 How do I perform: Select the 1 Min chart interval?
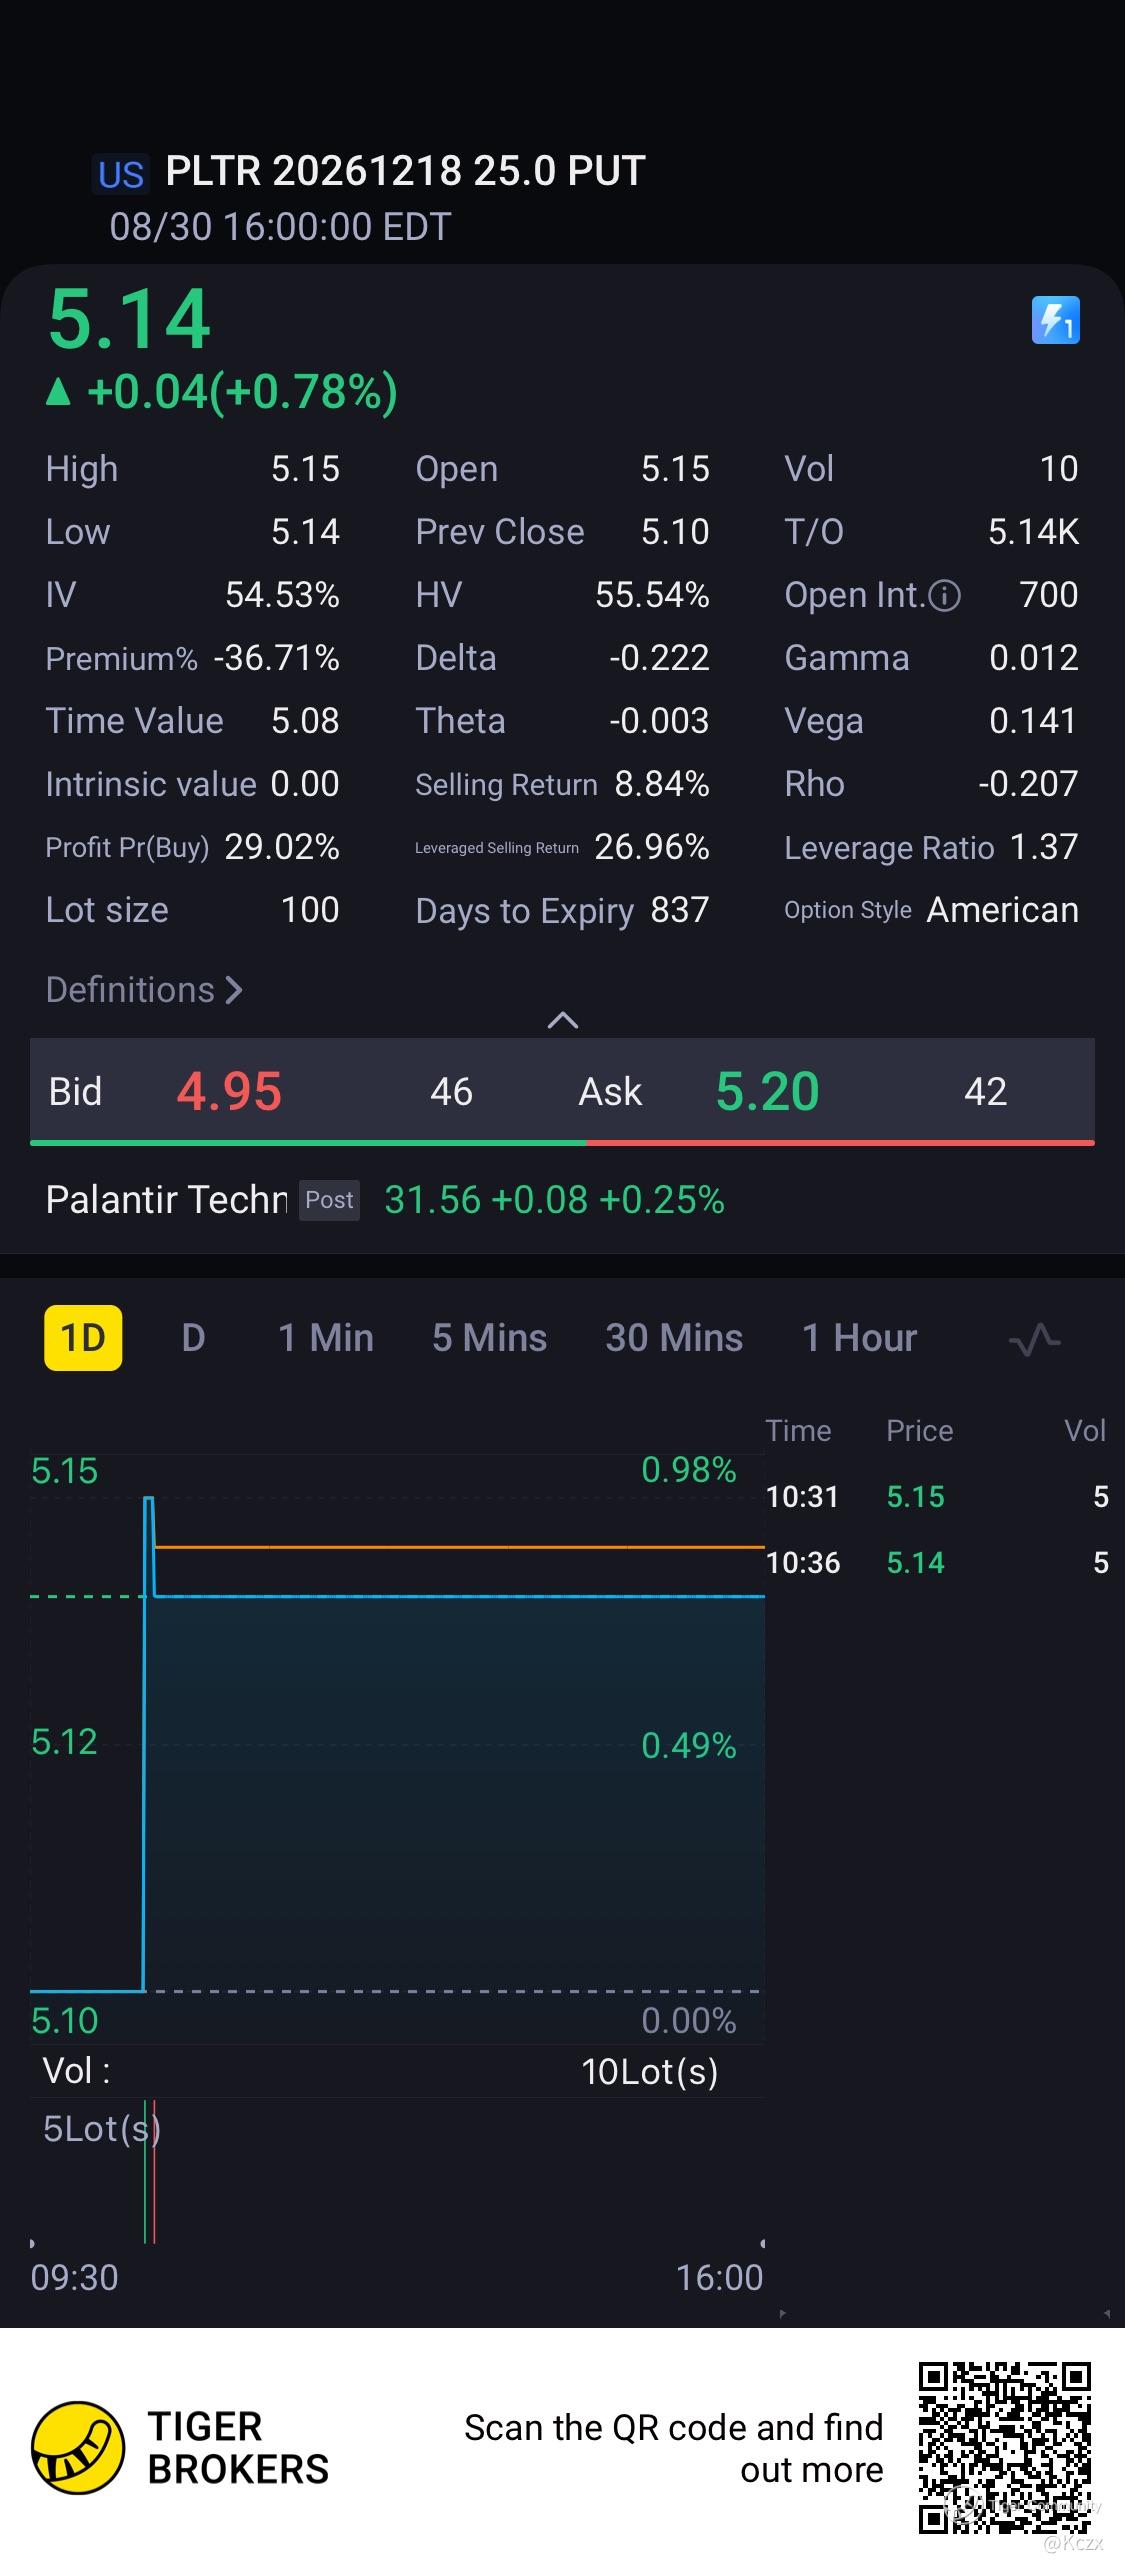(x=325, y=1338)
